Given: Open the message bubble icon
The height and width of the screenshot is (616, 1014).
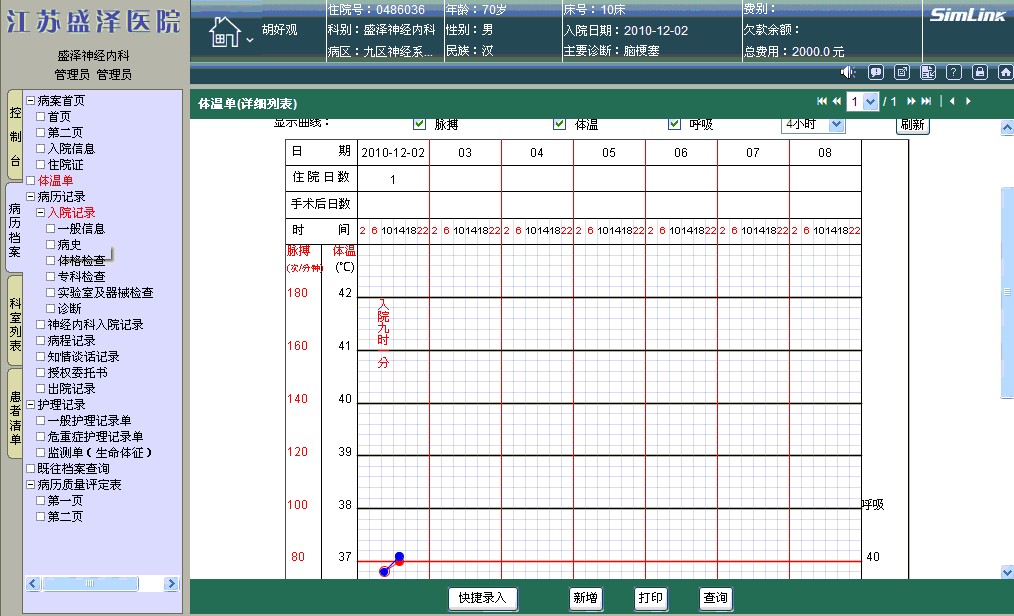Looking at the screenshot, I should pos(876,72).
